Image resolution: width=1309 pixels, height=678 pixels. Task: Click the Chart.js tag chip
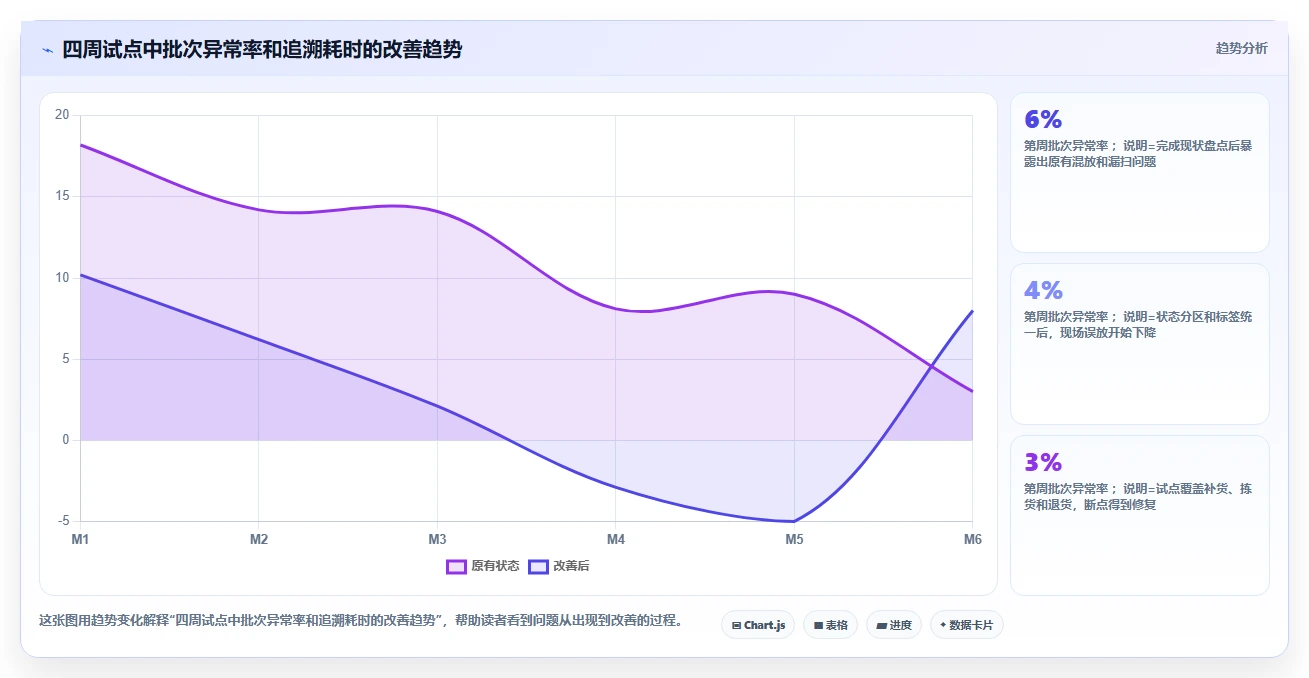pos(758,625)
